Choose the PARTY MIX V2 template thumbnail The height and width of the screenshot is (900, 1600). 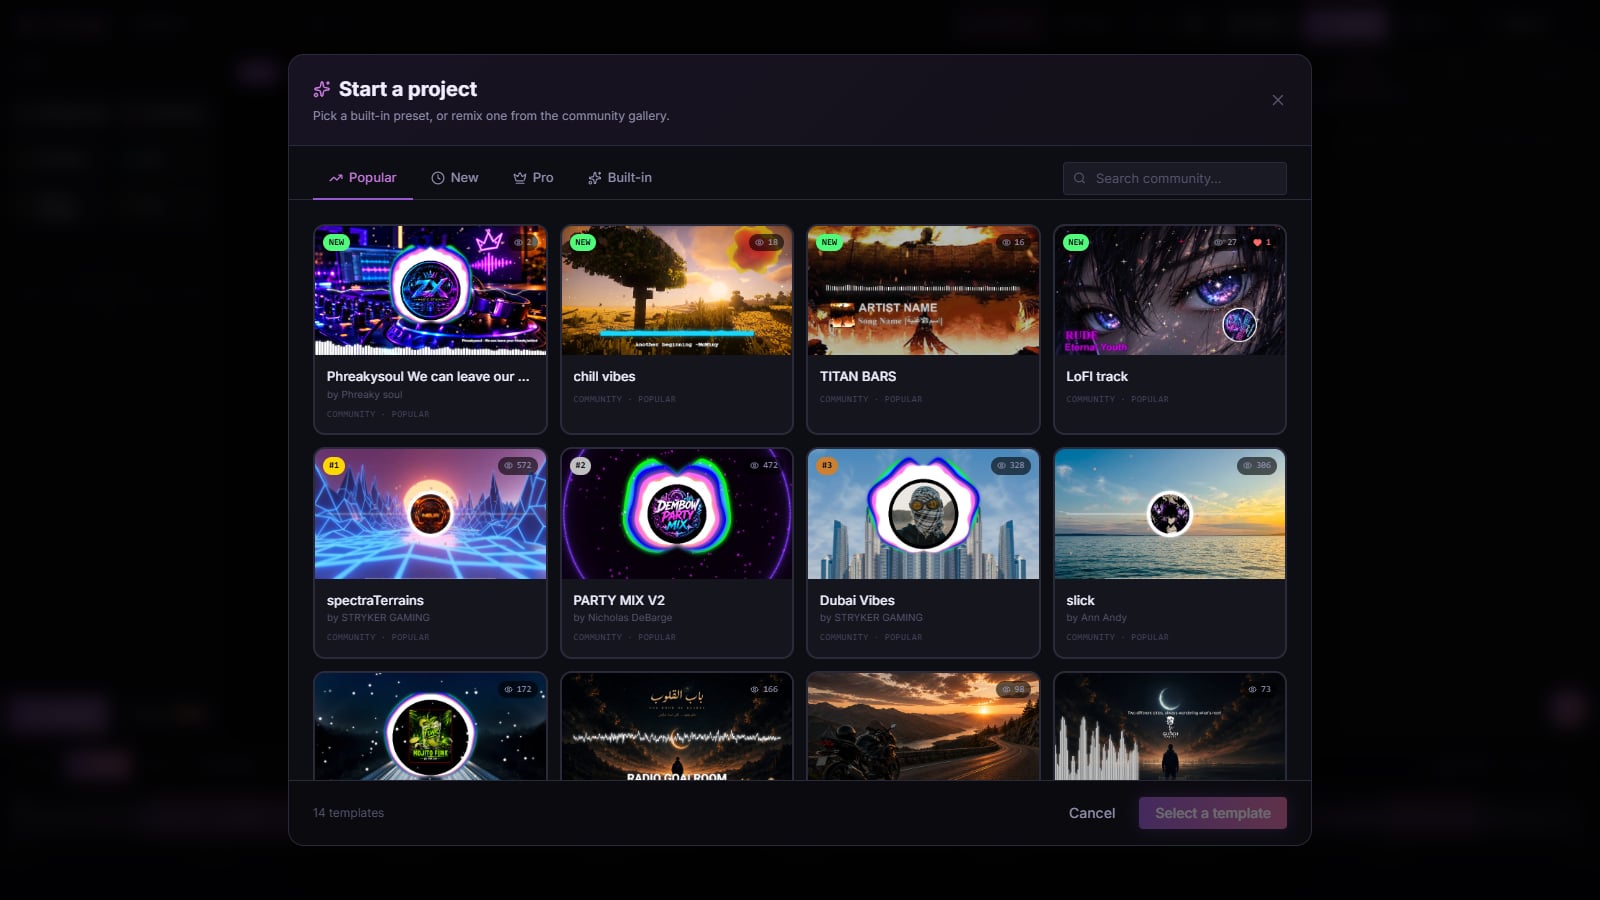point(677,514)
